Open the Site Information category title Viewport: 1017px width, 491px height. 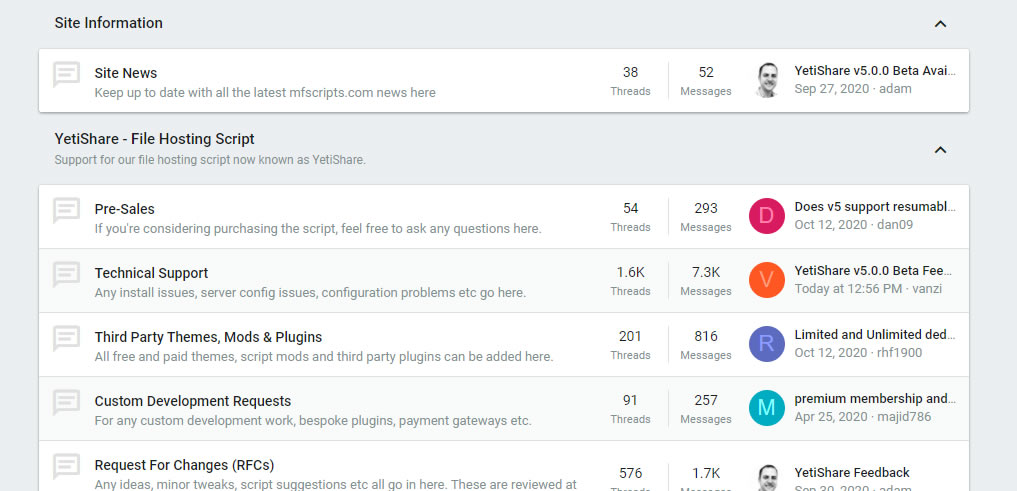coord(108,23)
